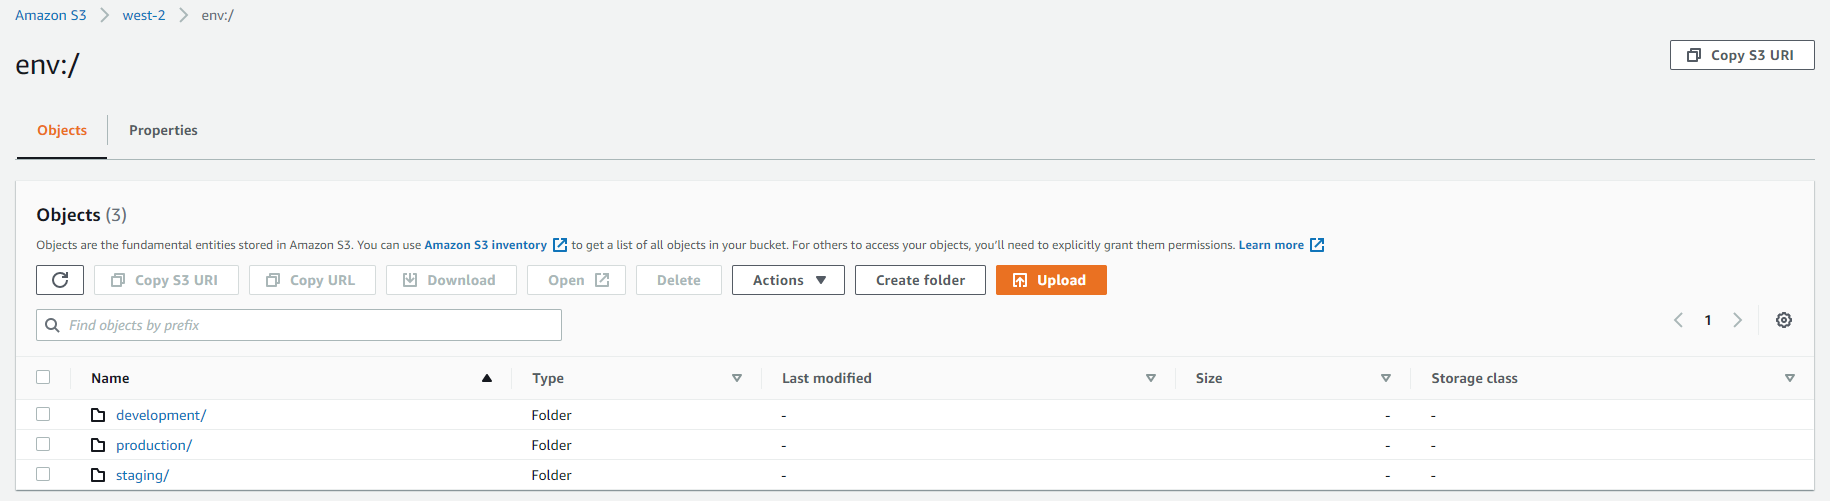Screen dimensions: 1830x501
Task: Open the Actions dropdown menu
Action: [788, 280]
